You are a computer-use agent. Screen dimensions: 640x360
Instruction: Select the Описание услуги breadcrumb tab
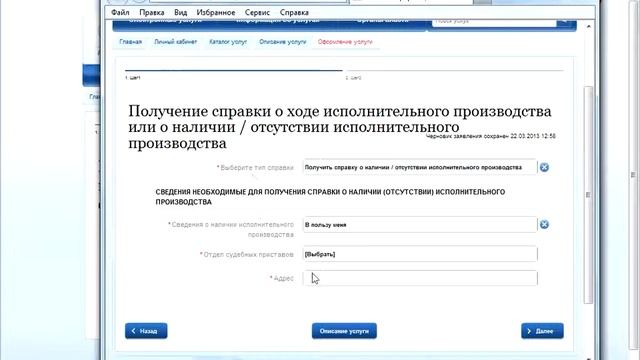[282, 42]
